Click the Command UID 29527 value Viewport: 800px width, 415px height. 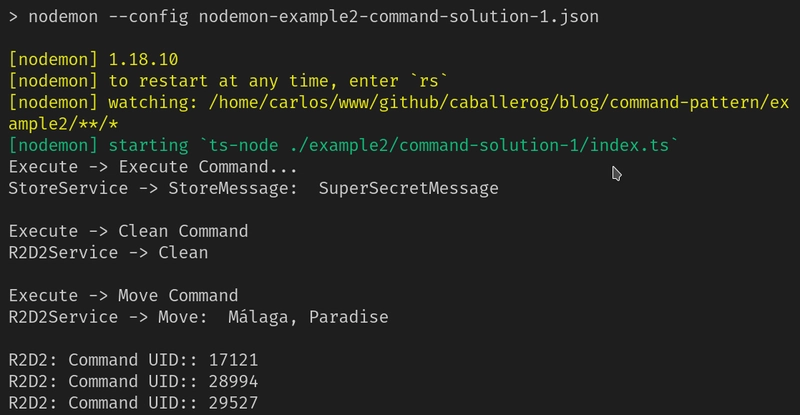[x=233, y=403]
